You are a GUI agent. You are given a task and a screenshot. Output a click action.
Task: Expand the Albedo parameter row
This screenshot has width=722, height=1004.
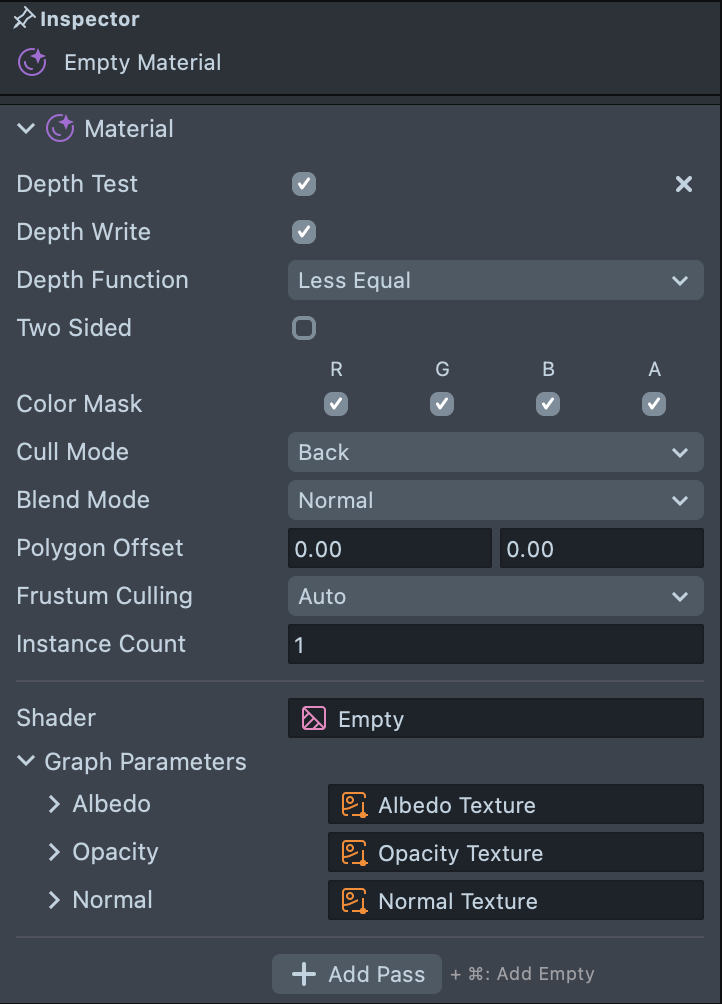[x=54, y=804]
